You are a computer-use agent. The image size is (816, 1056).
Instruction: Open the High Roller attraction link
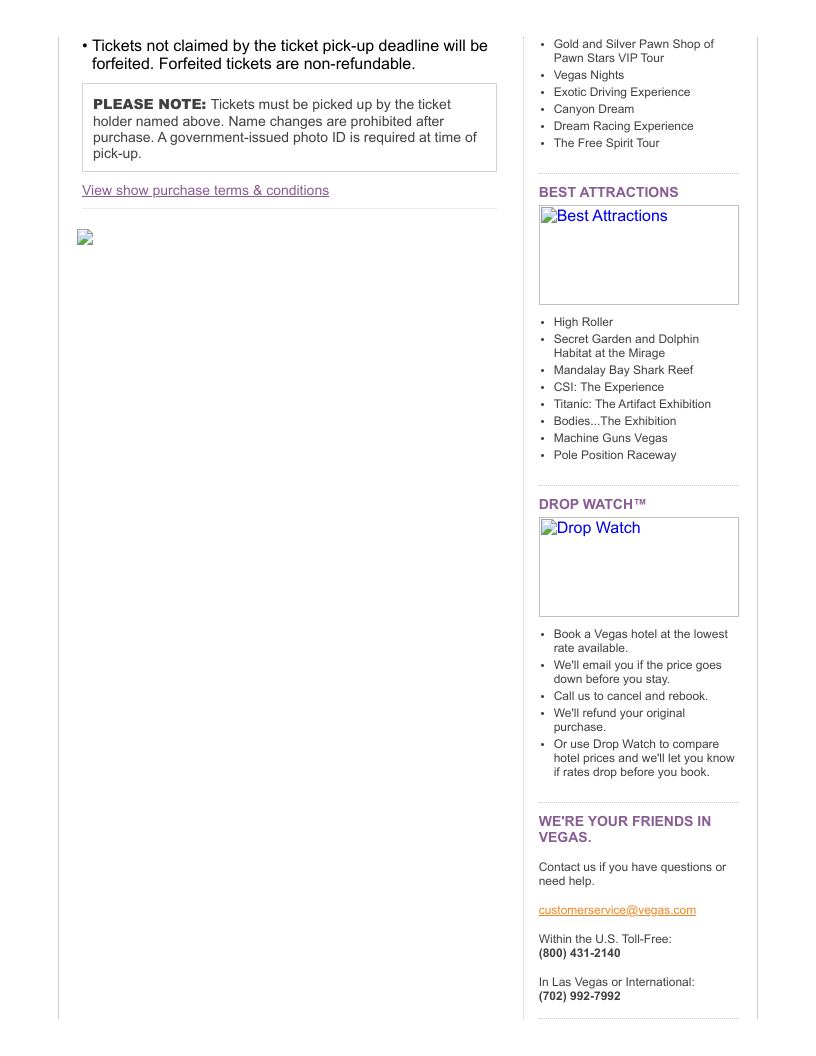point(583,322)
